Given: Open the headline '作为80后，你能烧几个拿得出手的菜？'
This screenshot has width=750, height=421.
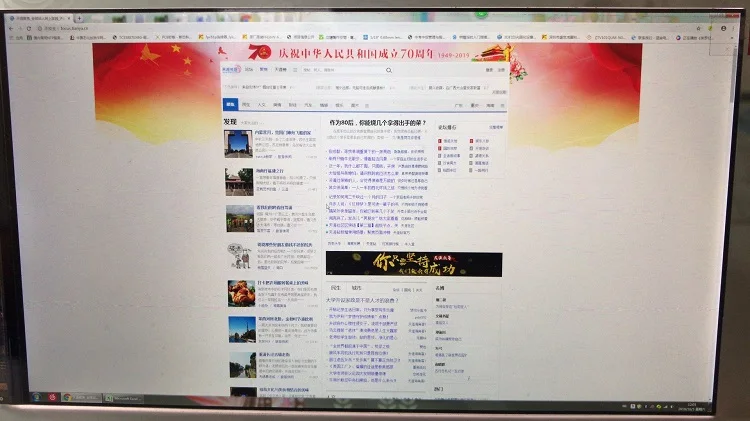Looking at the screenshot, I should [377, 123].
